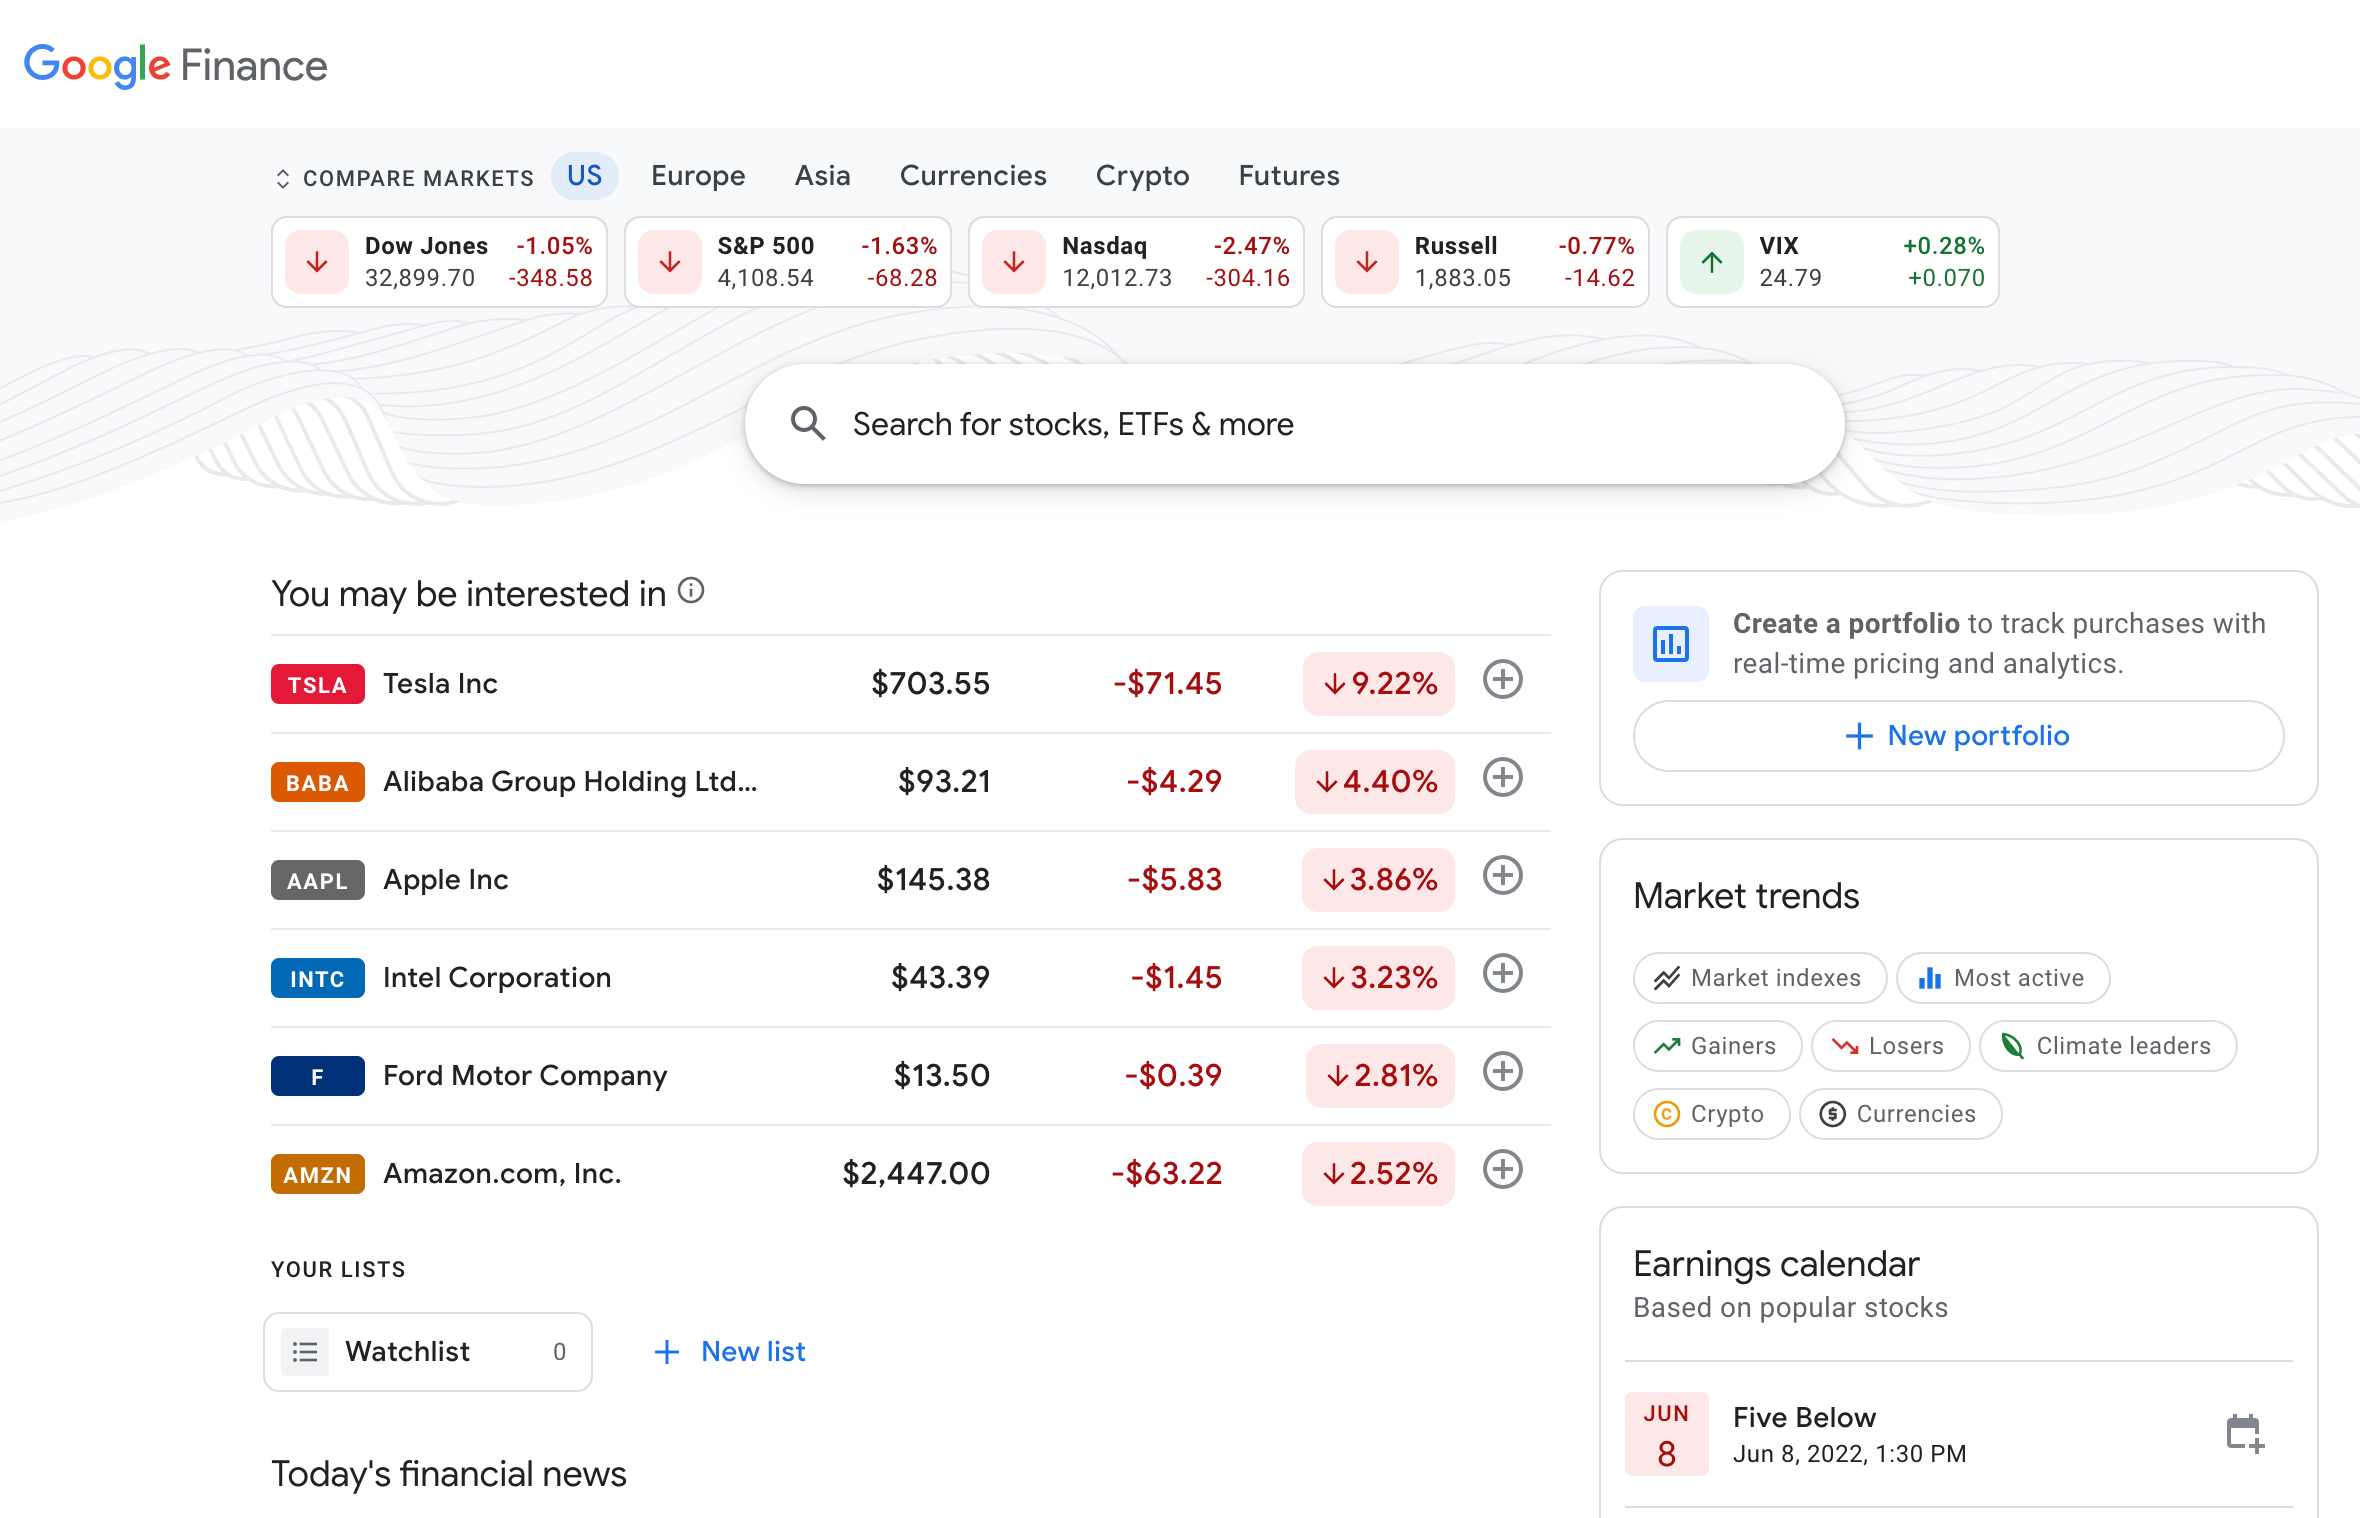Click the watchlist list icon
This screenshot has width=2360, height=1518.
click(306, 1351)
